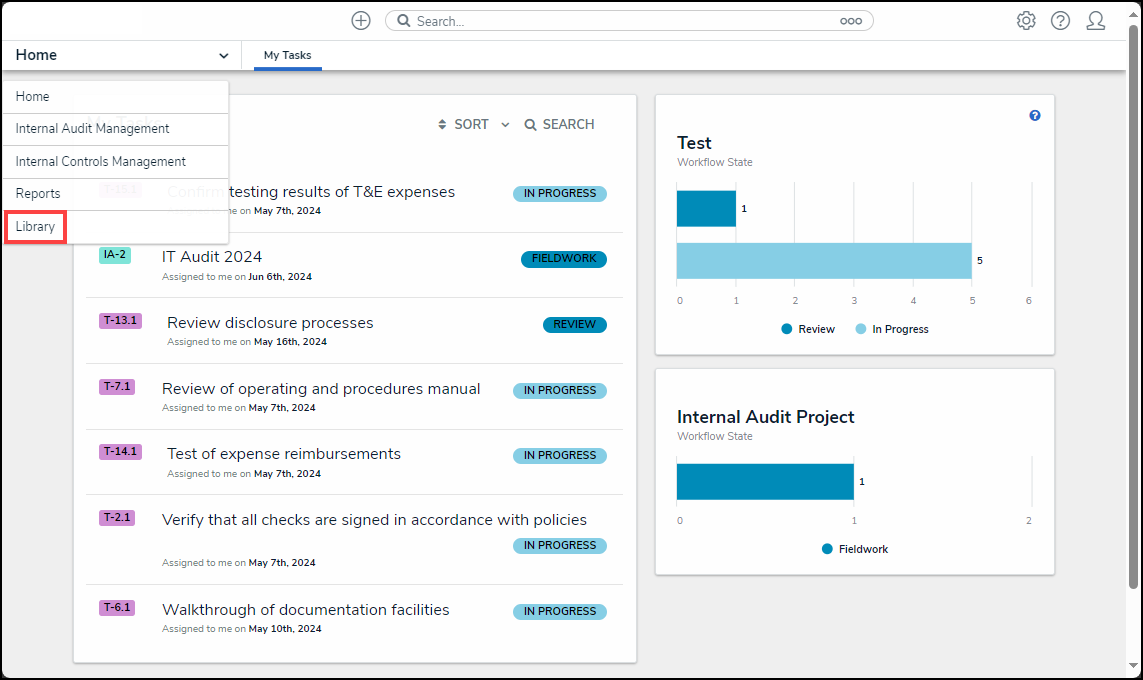Click the help question mark icon

click(x=1060, y=21)
